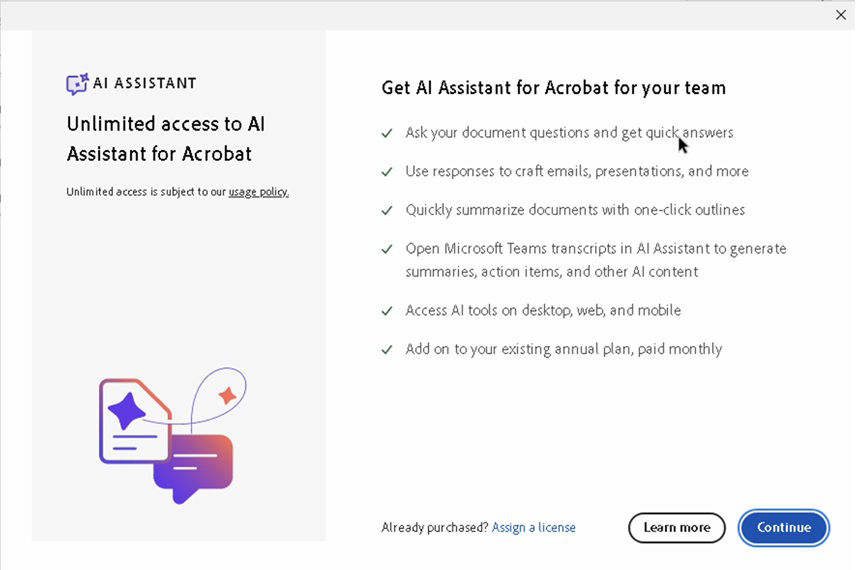Click checkmark beside Access AI tools on desktop
Image resolution: width=861 pixels, height=570 pixels.
click(387, 310)
